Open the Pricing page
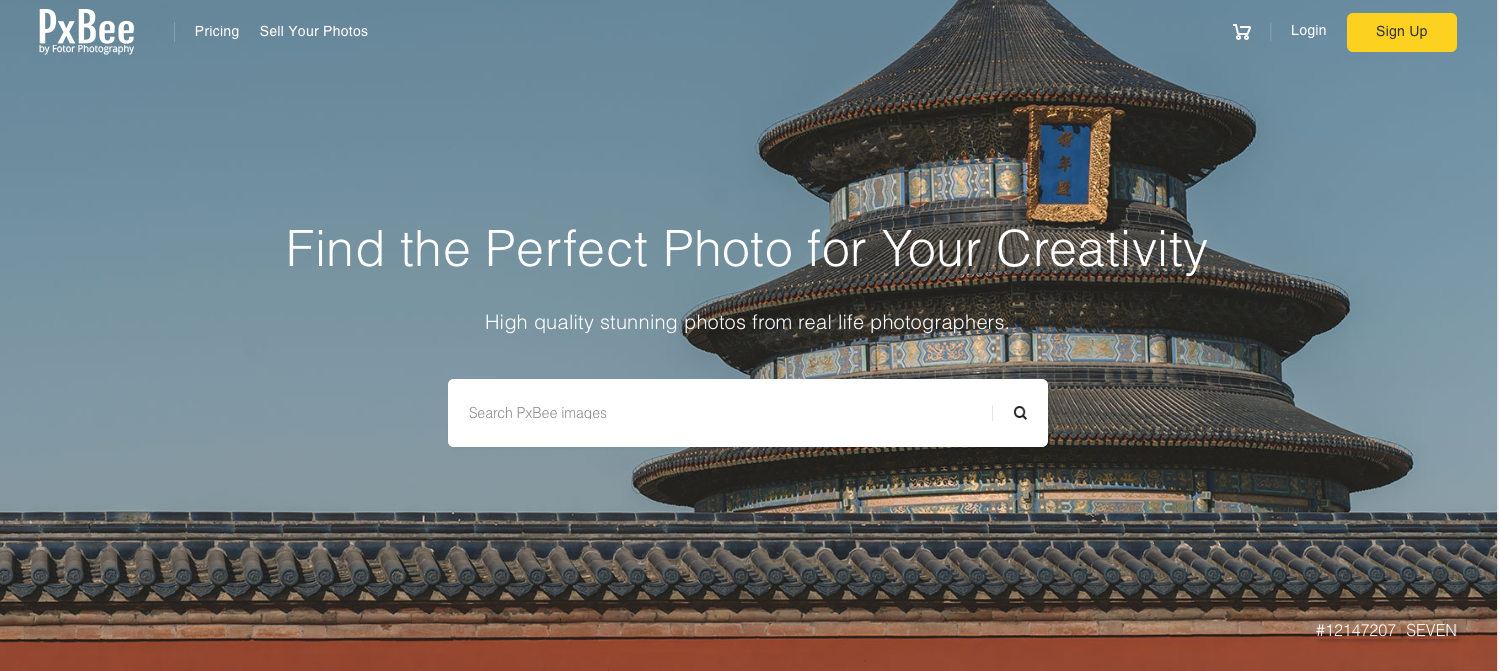 (x=217, y=31)
